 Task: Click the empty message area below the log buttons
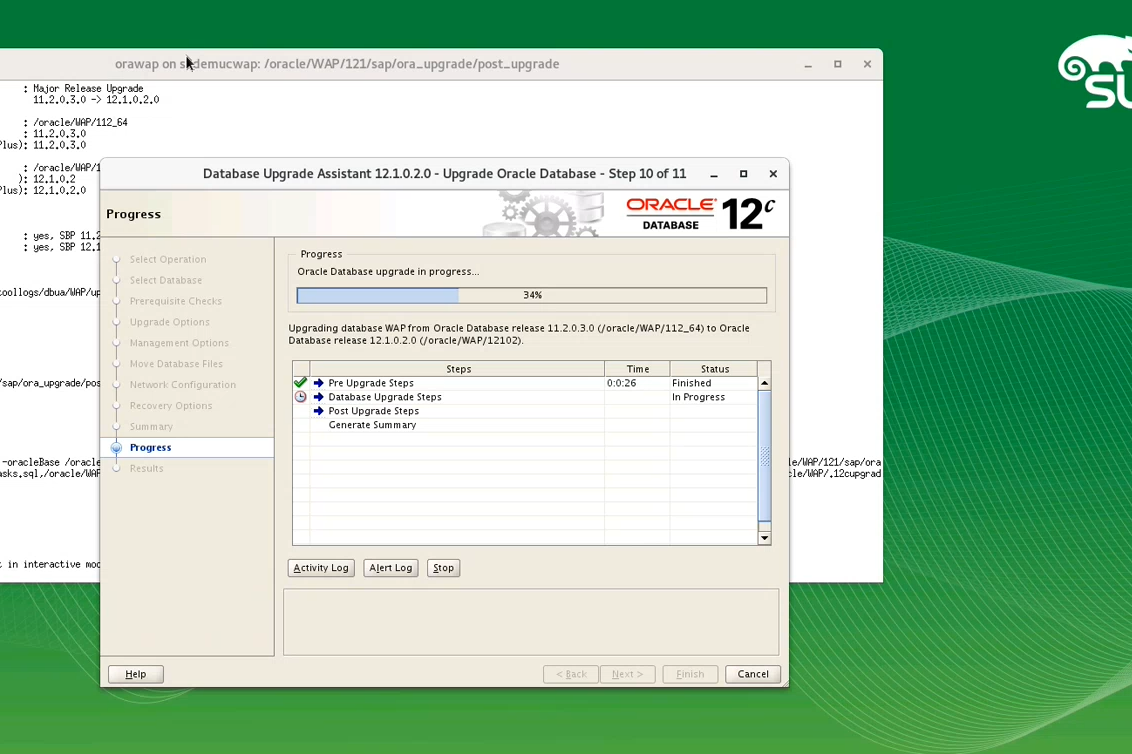(x=531, y=622)
